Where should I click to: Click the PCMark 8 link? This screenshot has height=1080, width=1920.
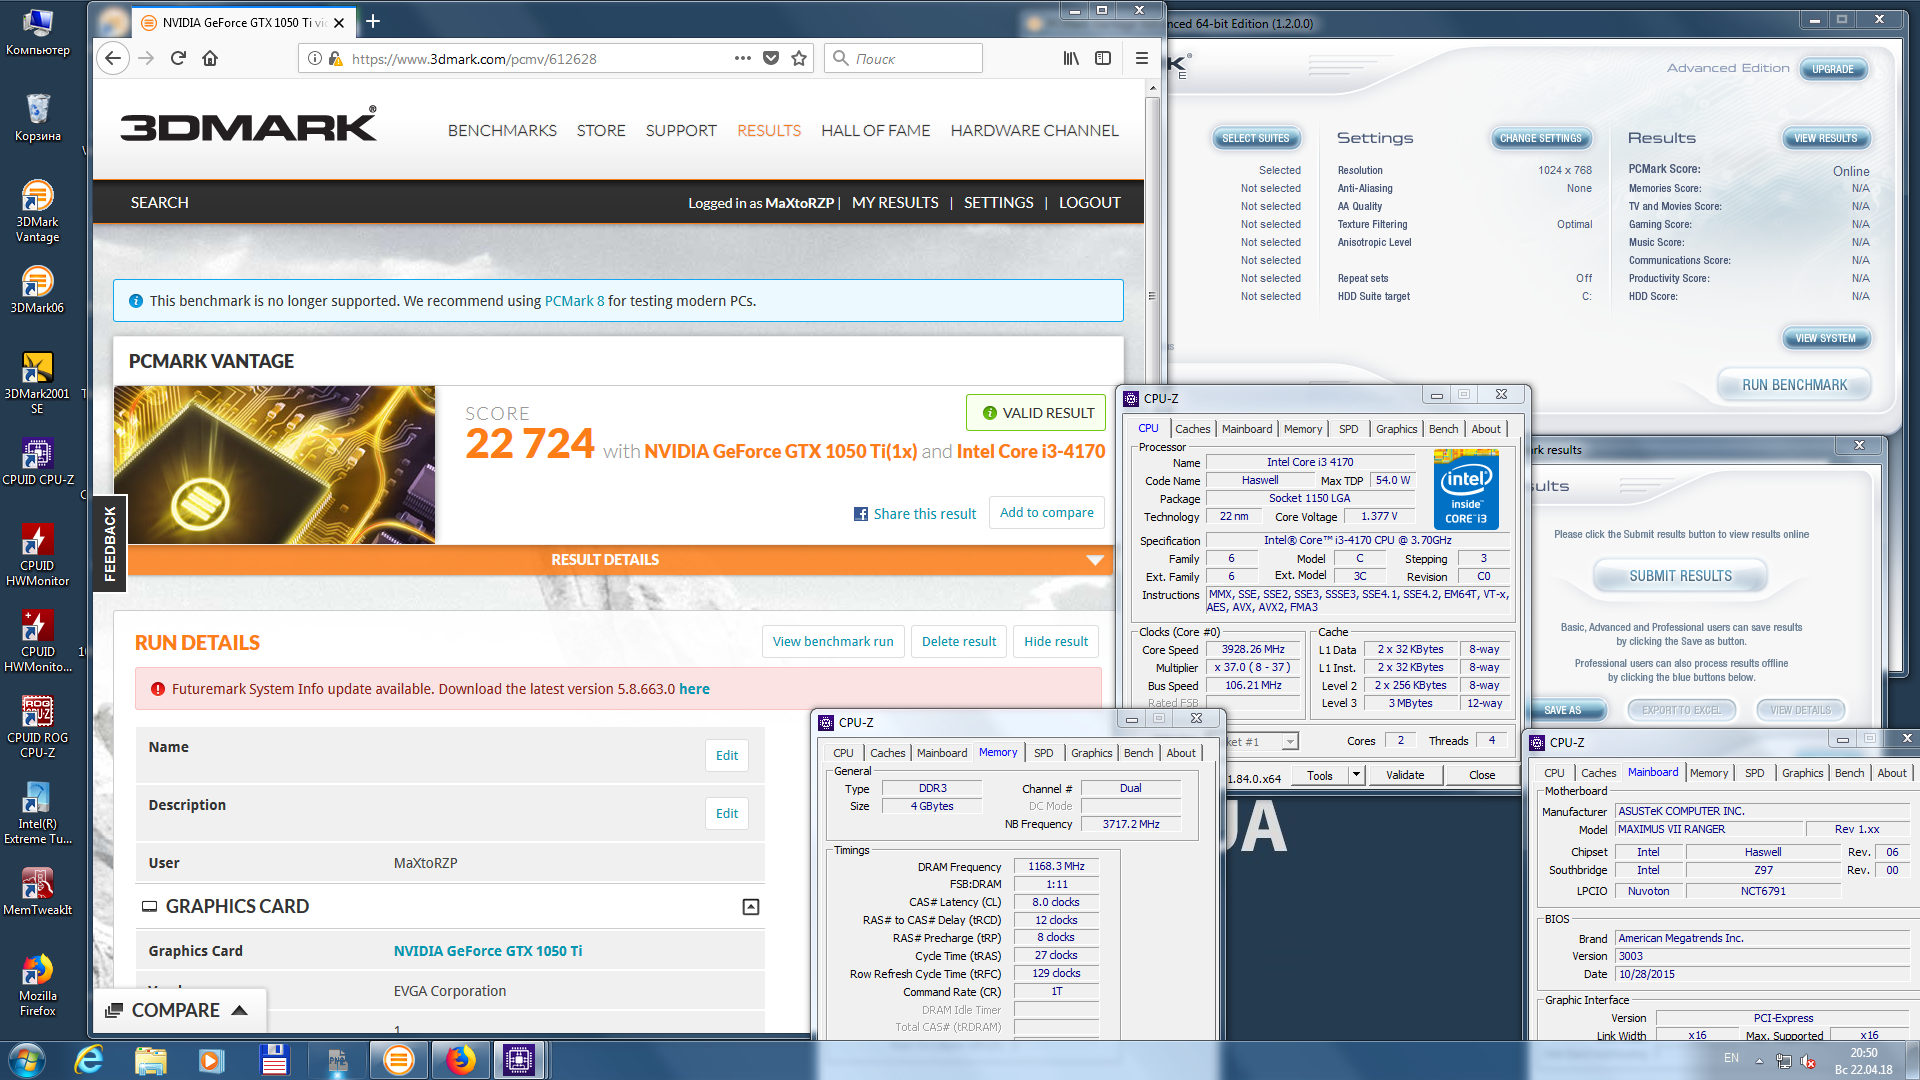(574, 301)
